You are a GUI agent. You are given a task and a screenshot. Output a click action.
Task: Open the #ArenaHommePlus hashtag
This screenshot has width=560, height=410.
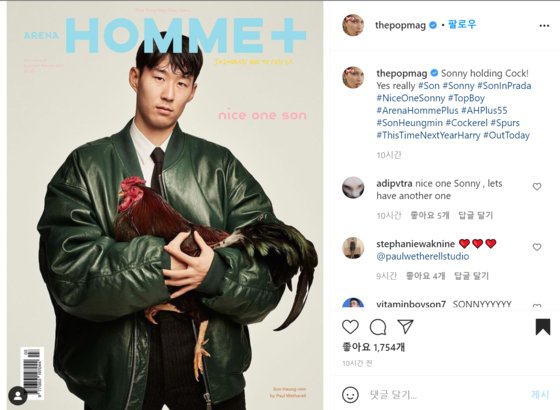point(417,110)
